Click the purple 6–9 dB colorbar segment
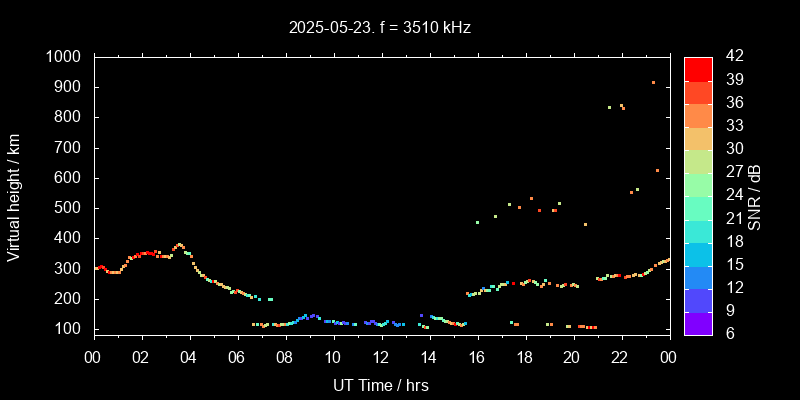The width and height of the screenshot is (800, 400). coord(698,322)
